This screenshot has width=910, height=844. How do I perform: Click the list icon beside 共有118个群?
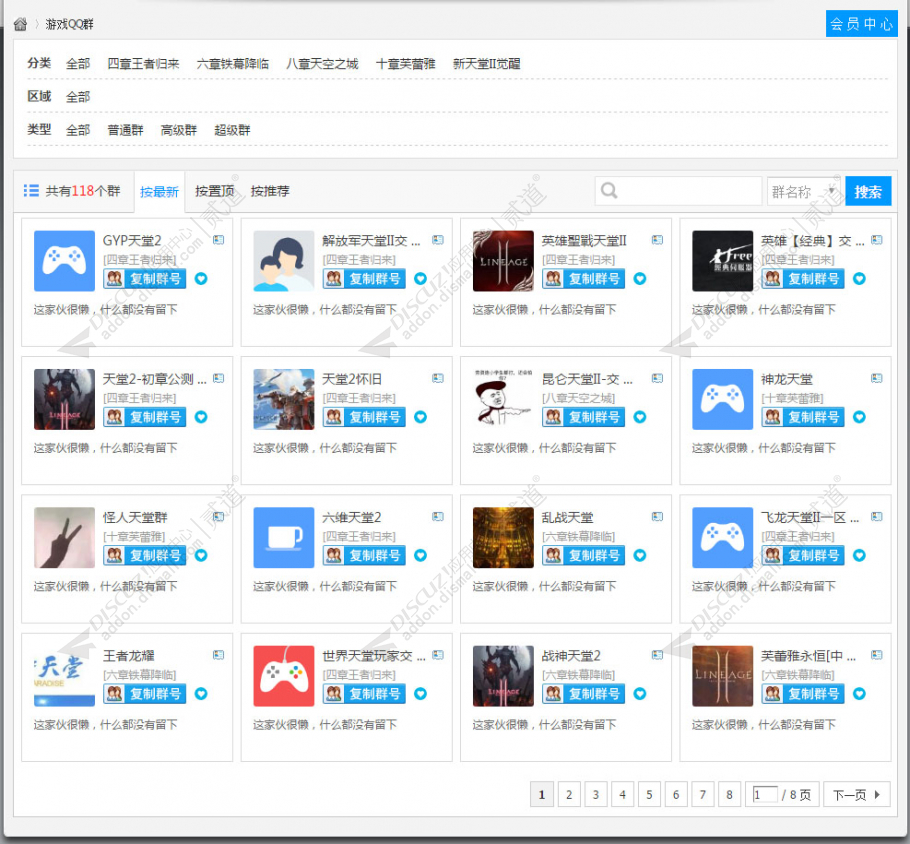click(x=31, y=190)
